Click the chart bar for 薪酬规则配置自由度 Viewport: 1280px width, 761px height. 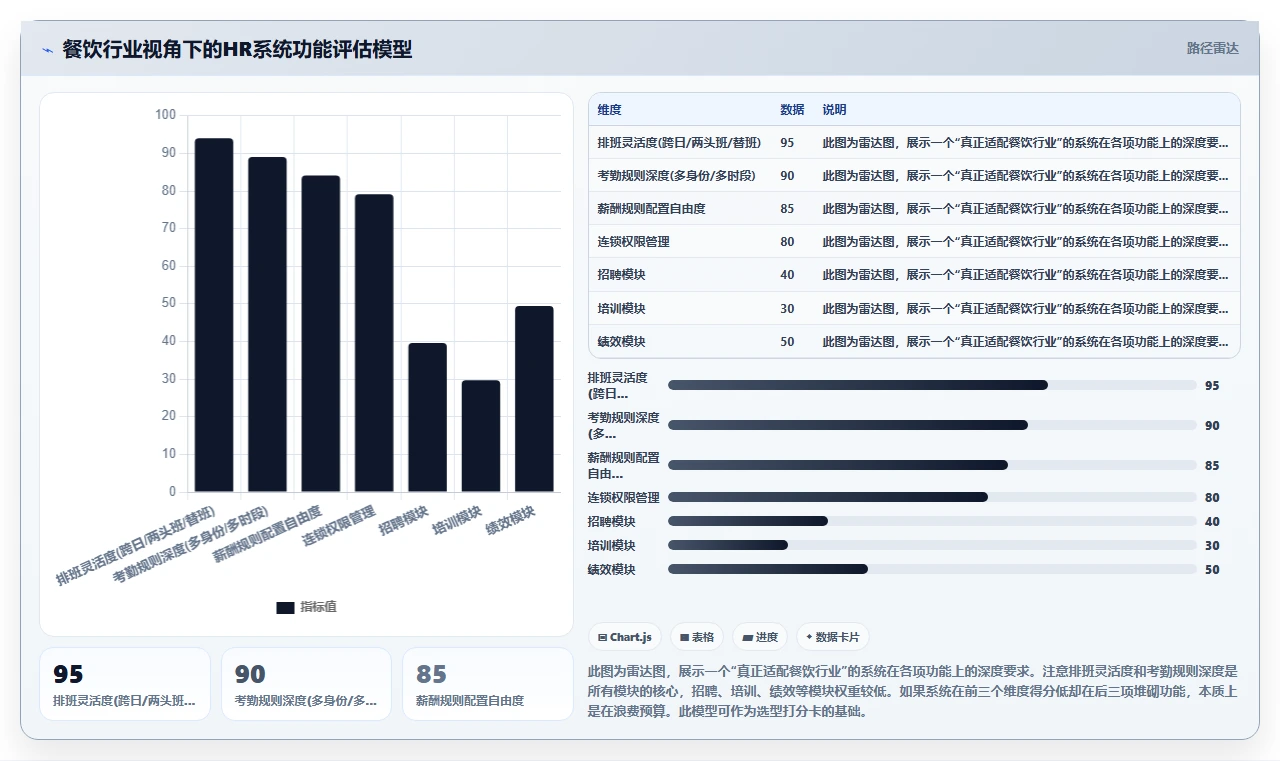(x=321, y=334)
